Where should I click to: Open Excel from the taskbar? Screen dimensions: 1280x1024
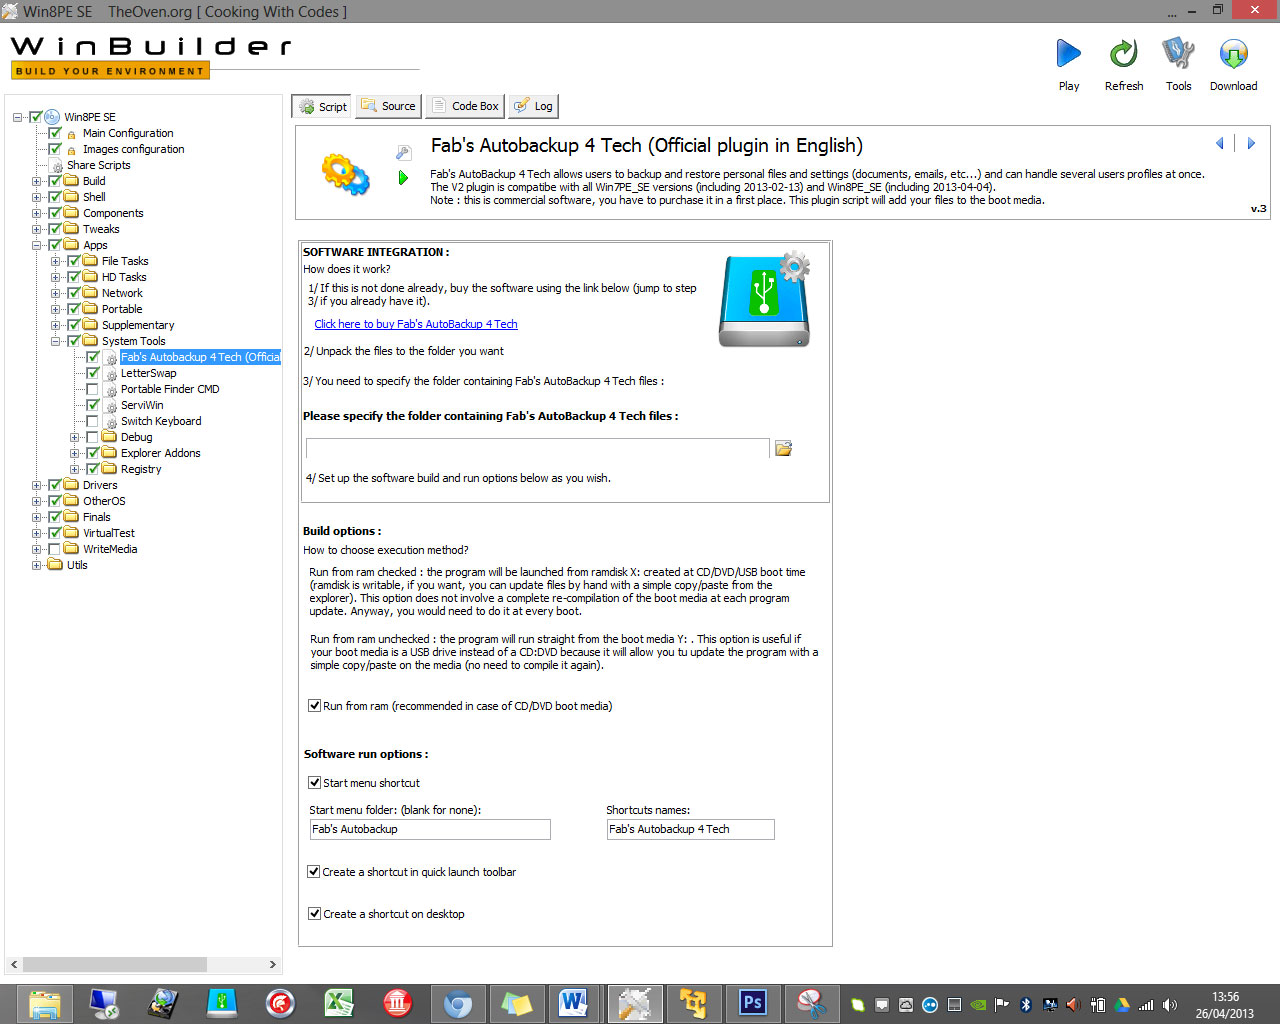click(339, 1003)
